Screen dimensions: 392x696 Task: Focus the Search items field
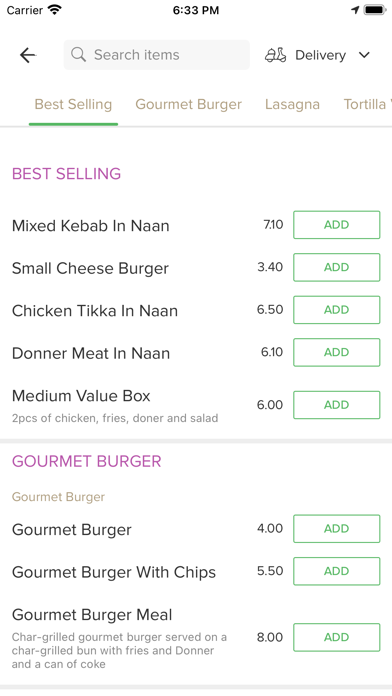157,55
